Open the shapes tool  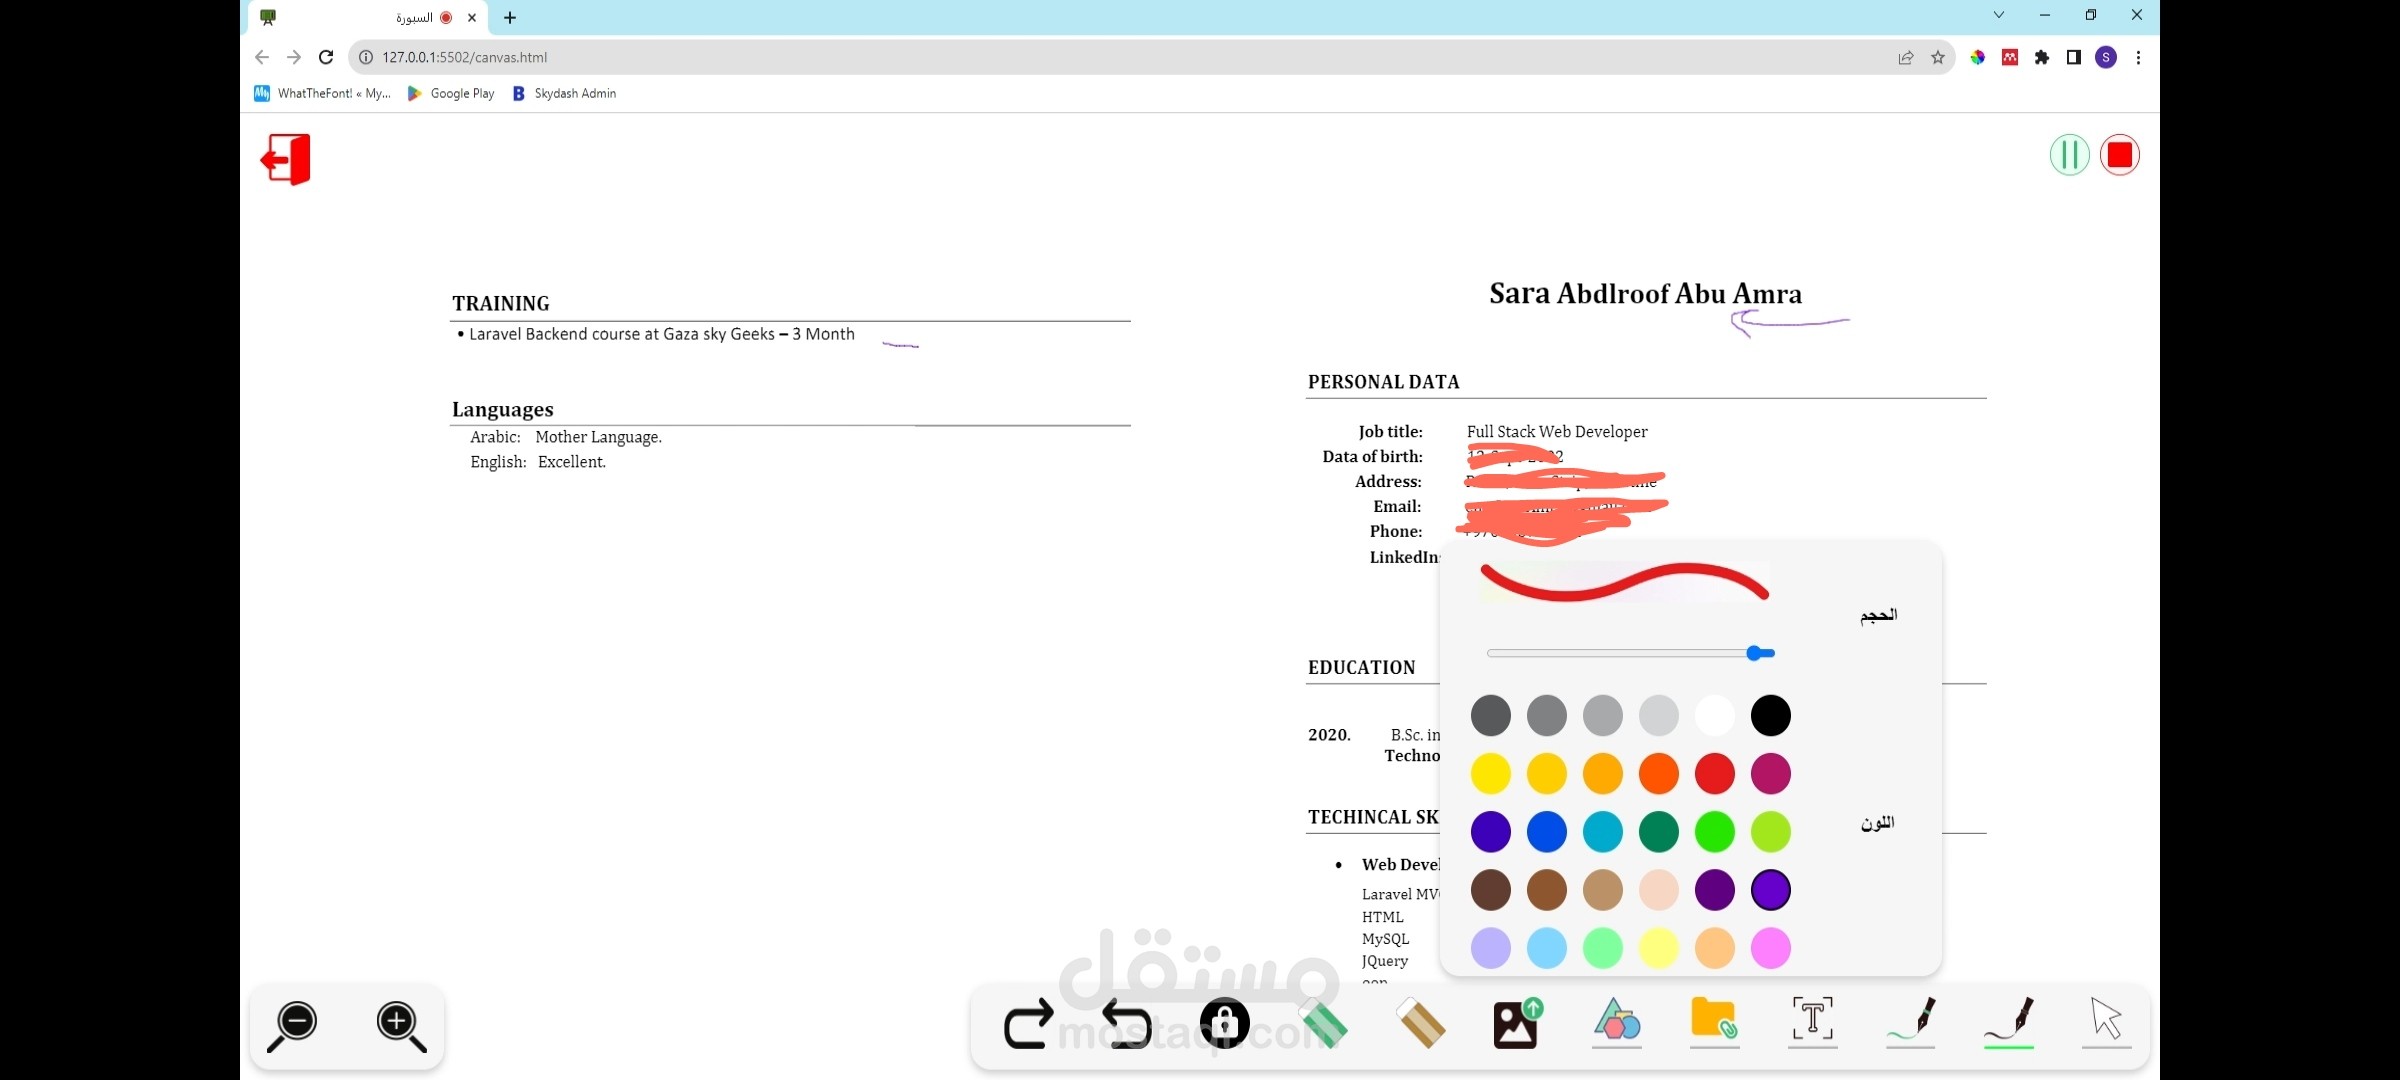1617,1020
